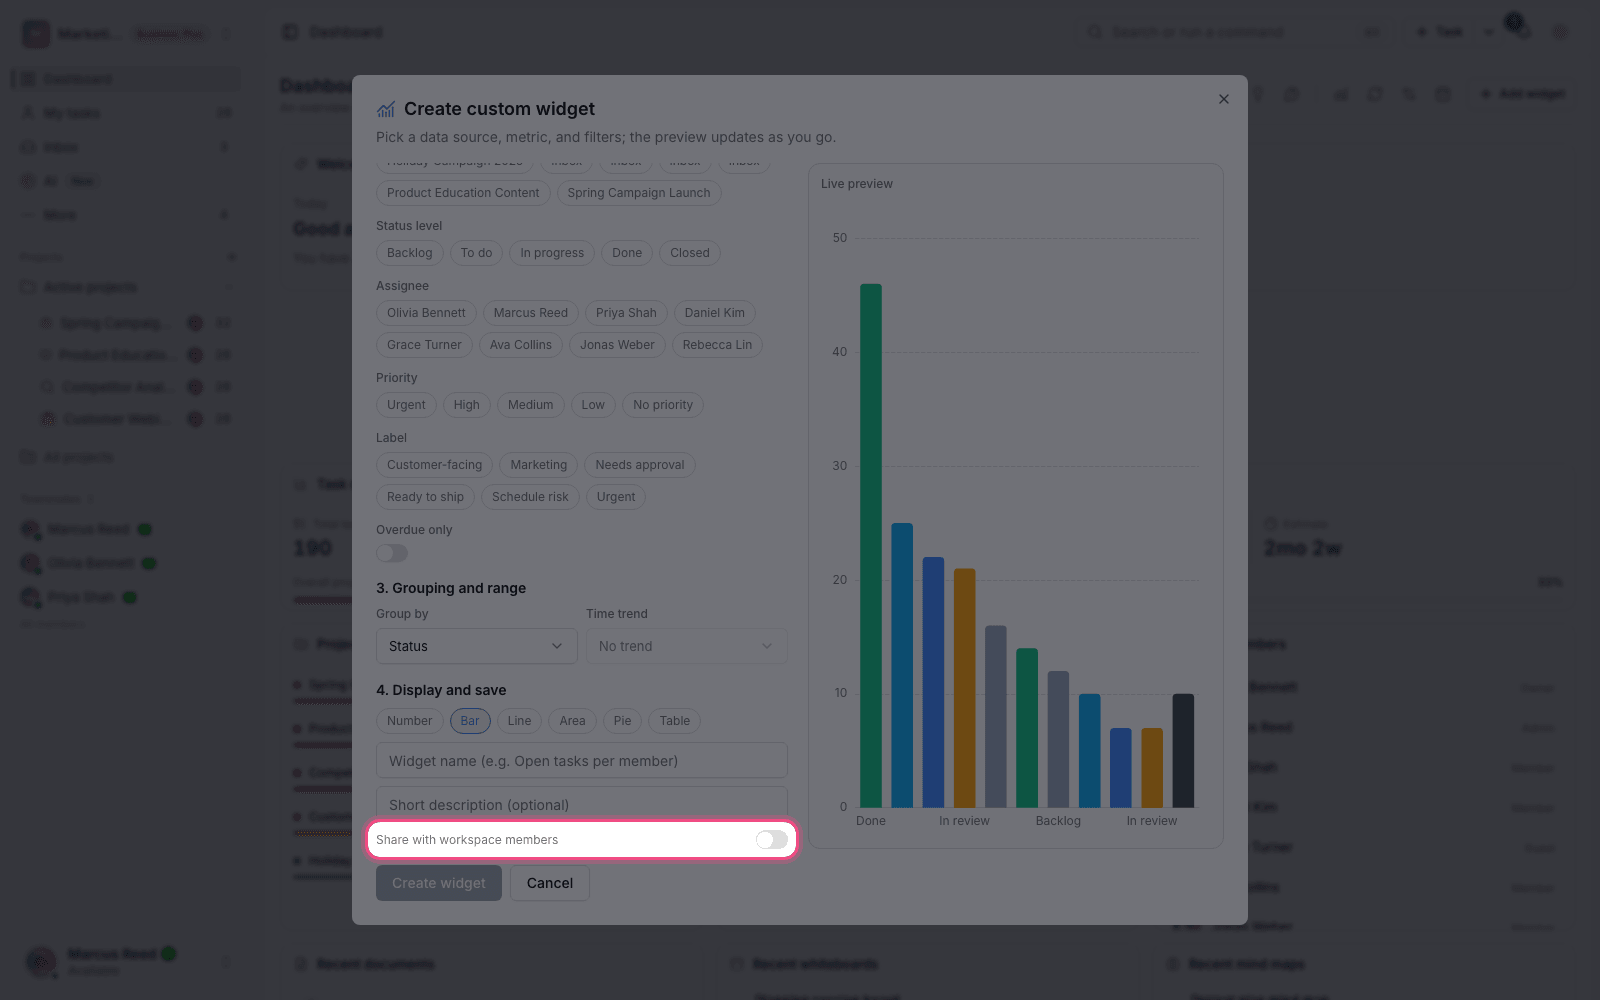Filter by assignee Priya Shah
The height and width of the screenshot is (1000, 1600).
click(626, 313)
